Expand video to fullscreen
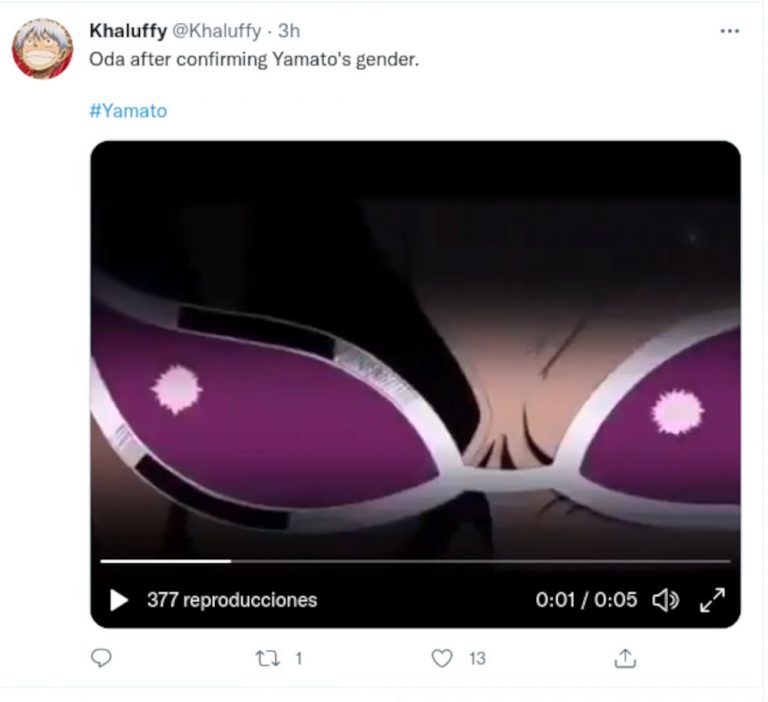This screenshot has width=768, height=702. pyautogui.click(x=712, y=600)
